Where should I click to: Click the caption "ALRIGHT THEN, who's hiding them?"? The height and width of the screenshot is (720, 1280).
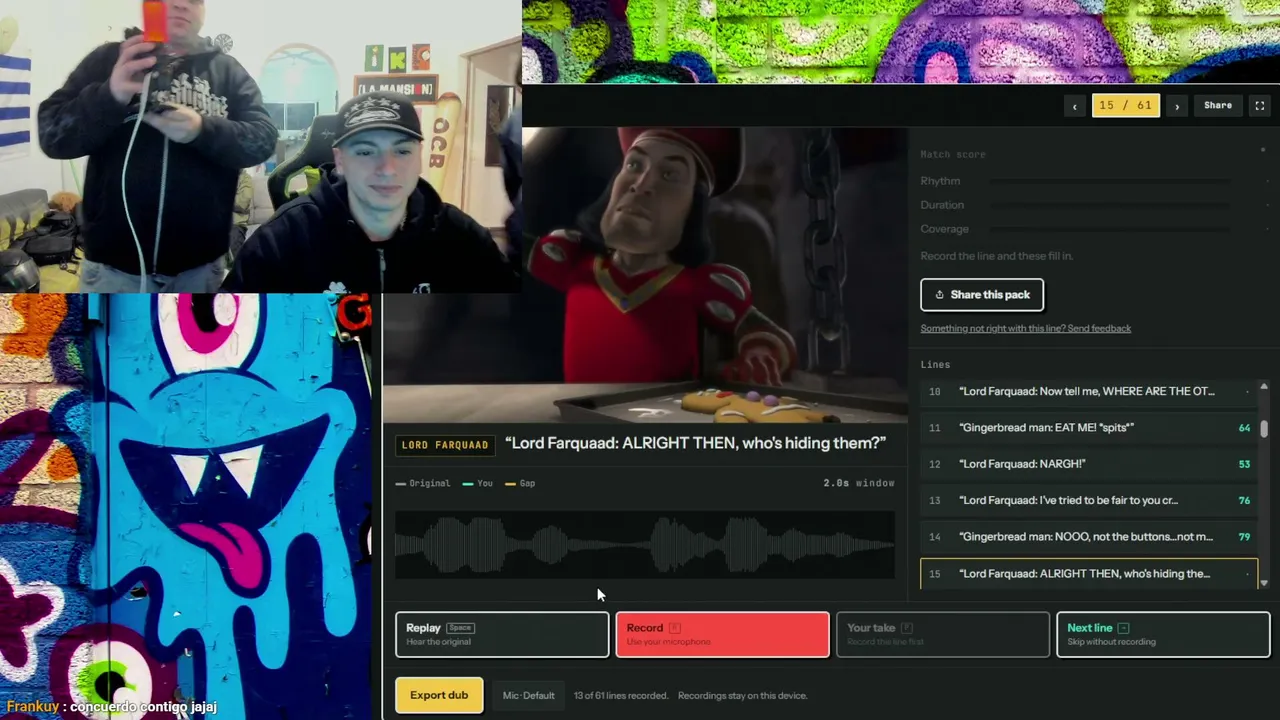point(696,443)
